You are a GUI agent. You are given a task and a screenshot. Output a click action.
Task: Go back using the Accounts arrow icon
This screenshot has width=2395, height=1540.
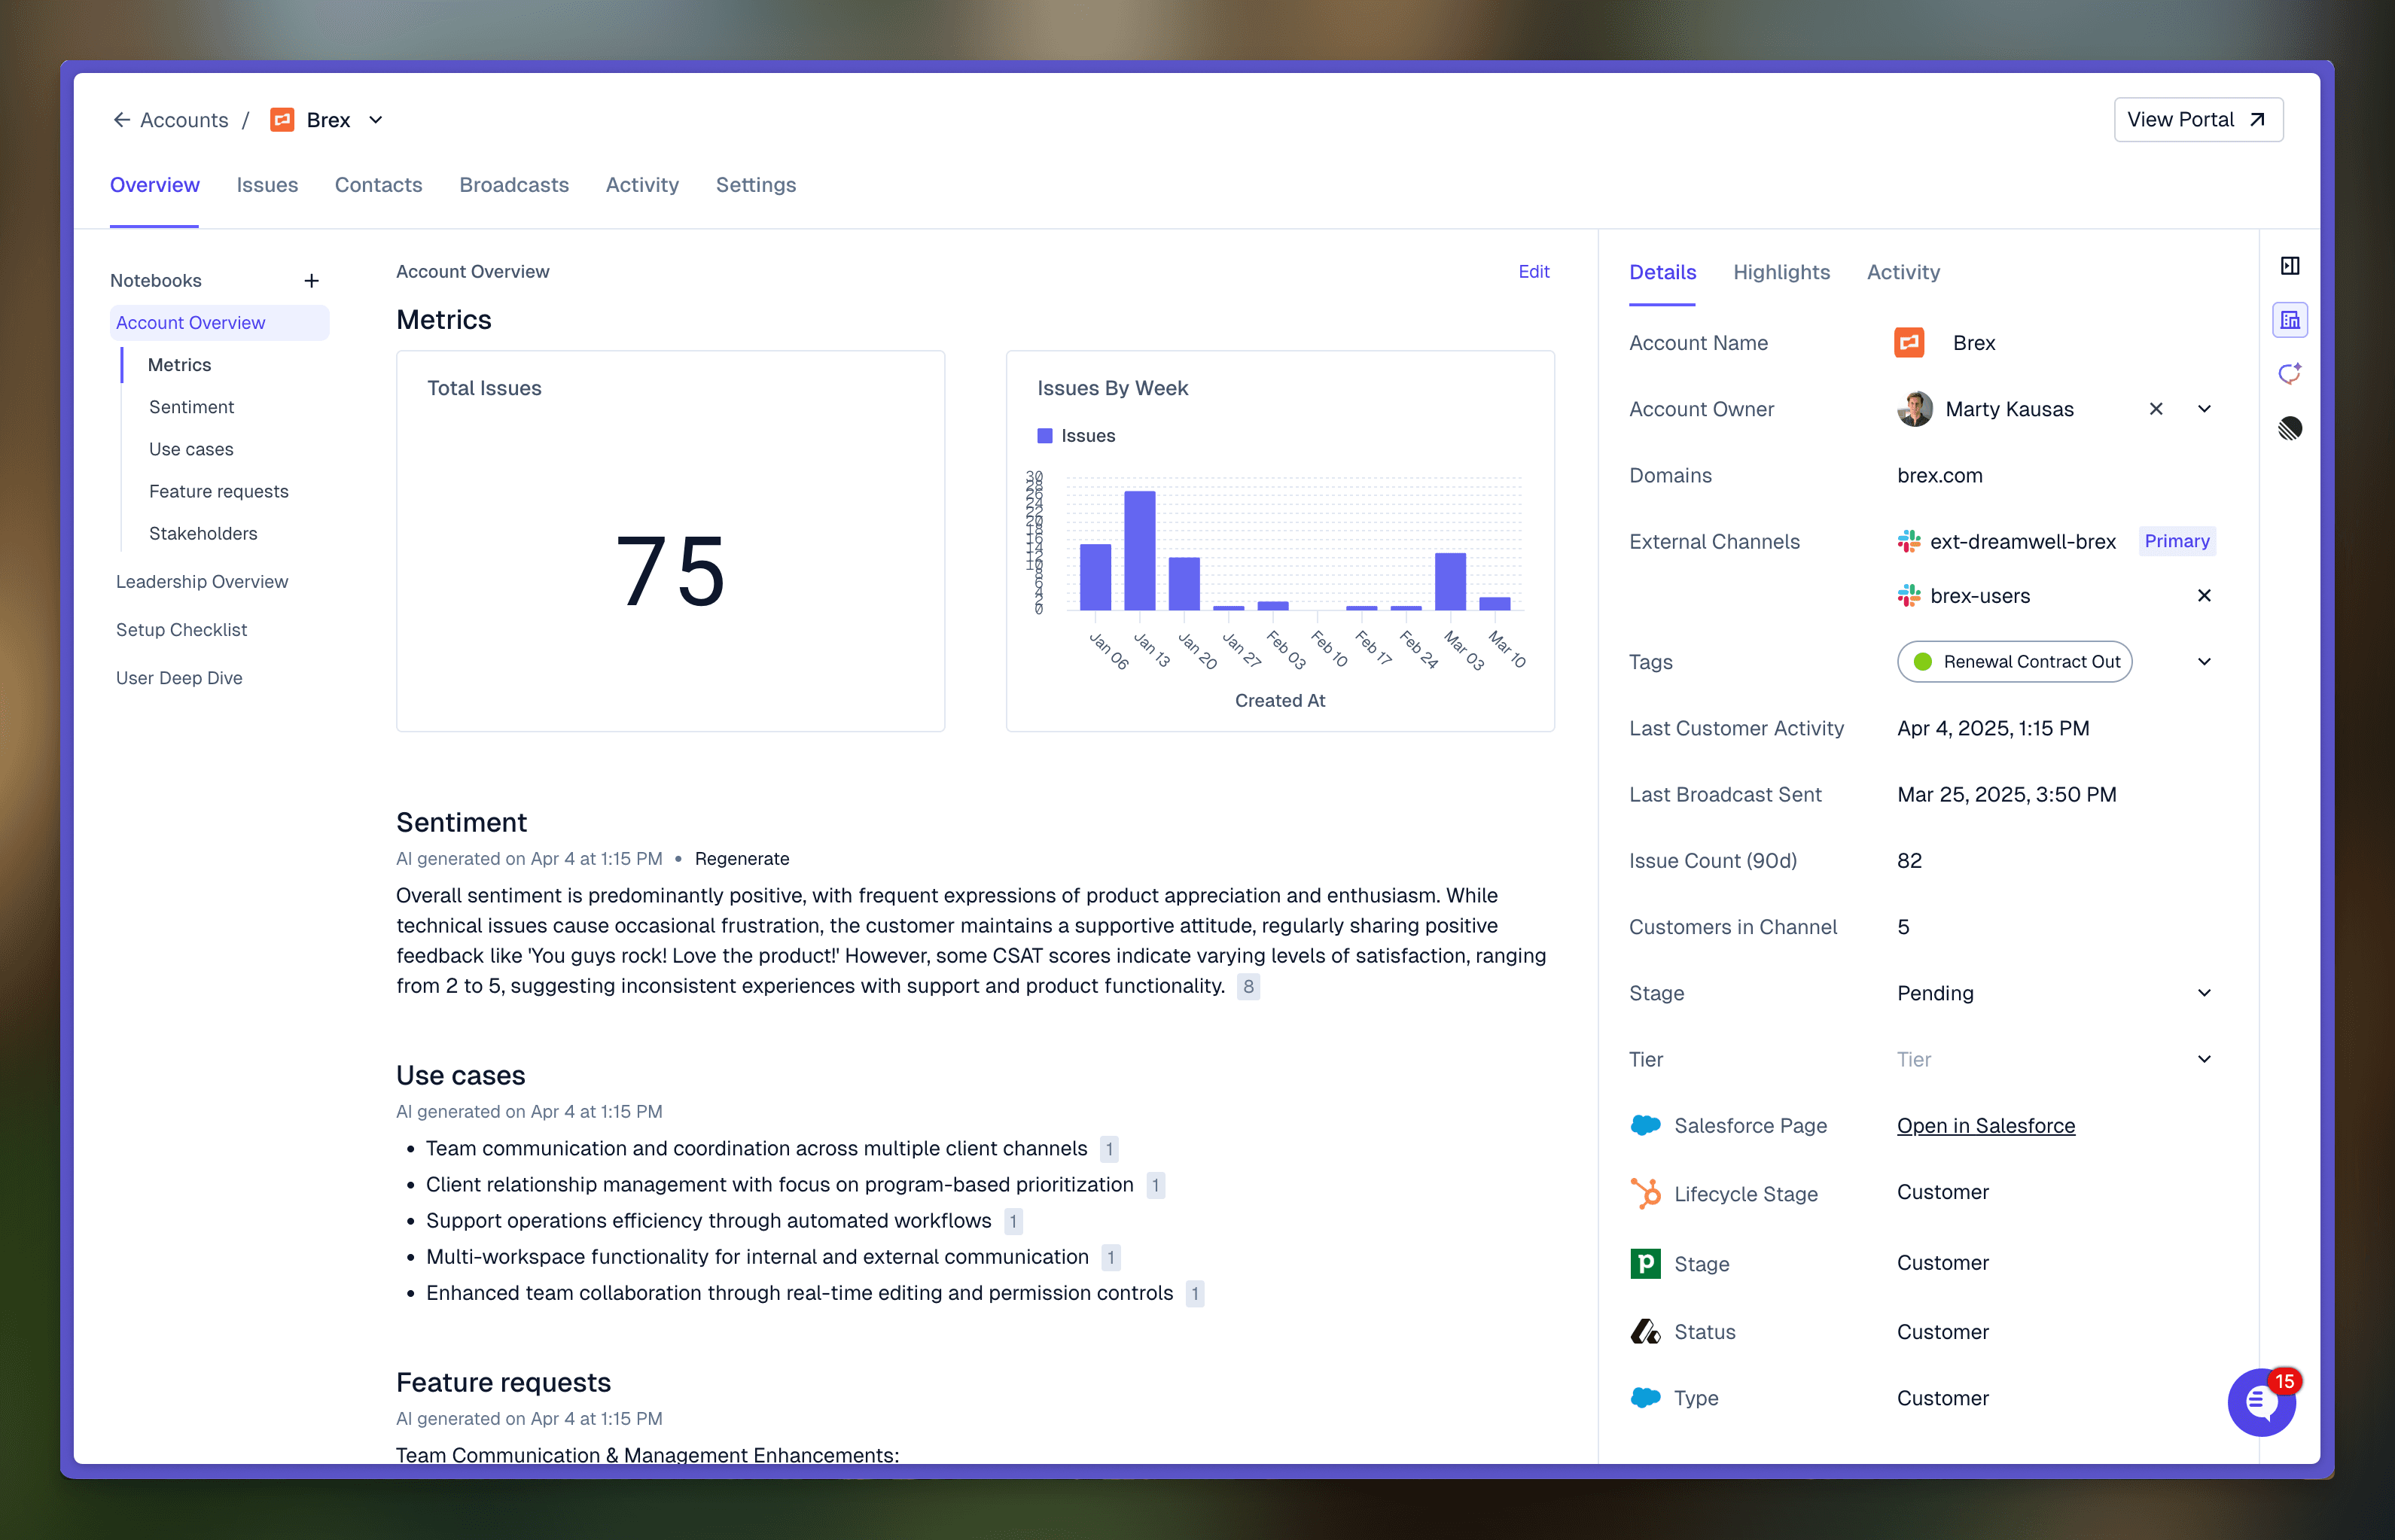(121, 120)
